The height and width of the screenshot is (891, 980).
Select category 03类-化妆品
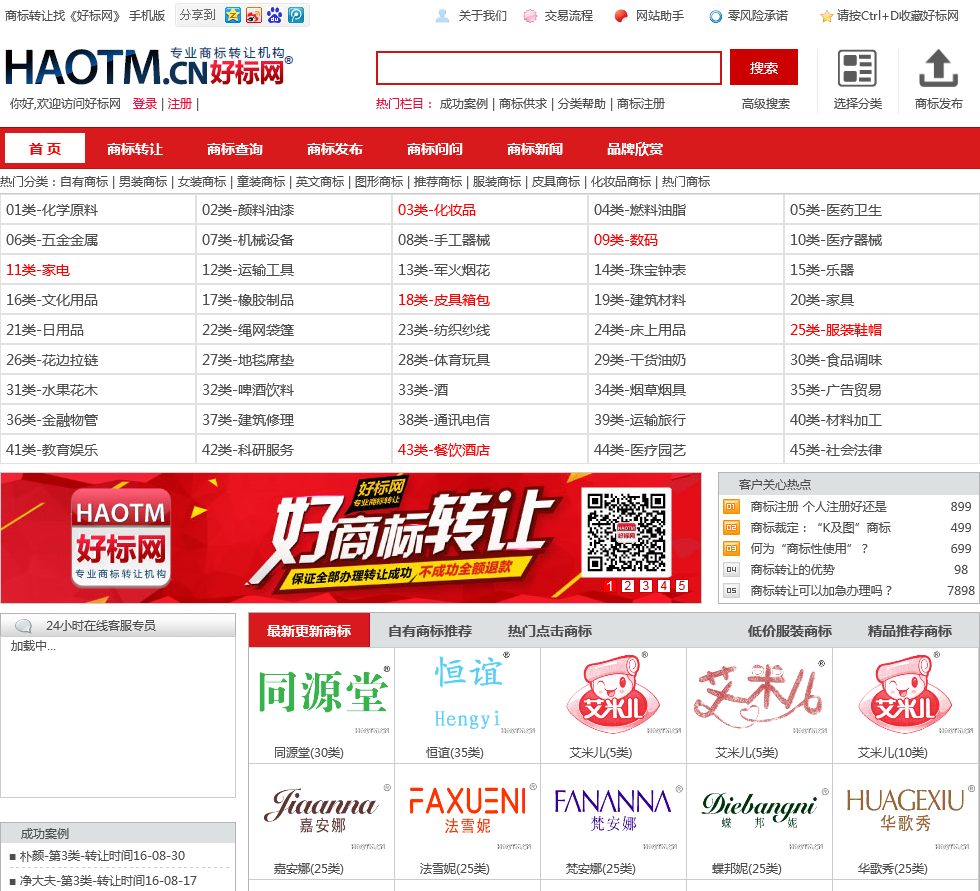coord(437,210)
